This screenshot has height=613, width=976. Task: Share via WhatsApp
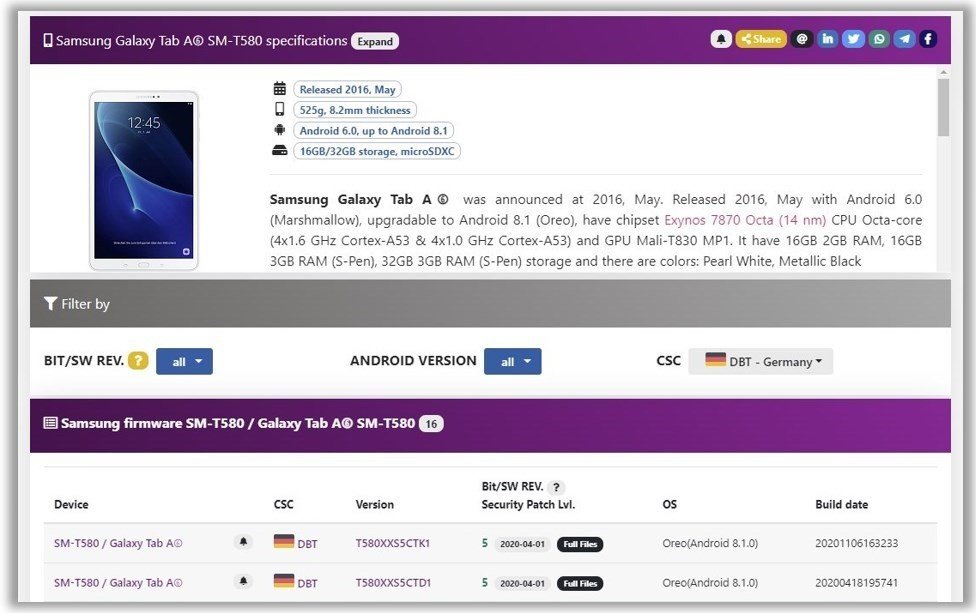click(879, 39)
